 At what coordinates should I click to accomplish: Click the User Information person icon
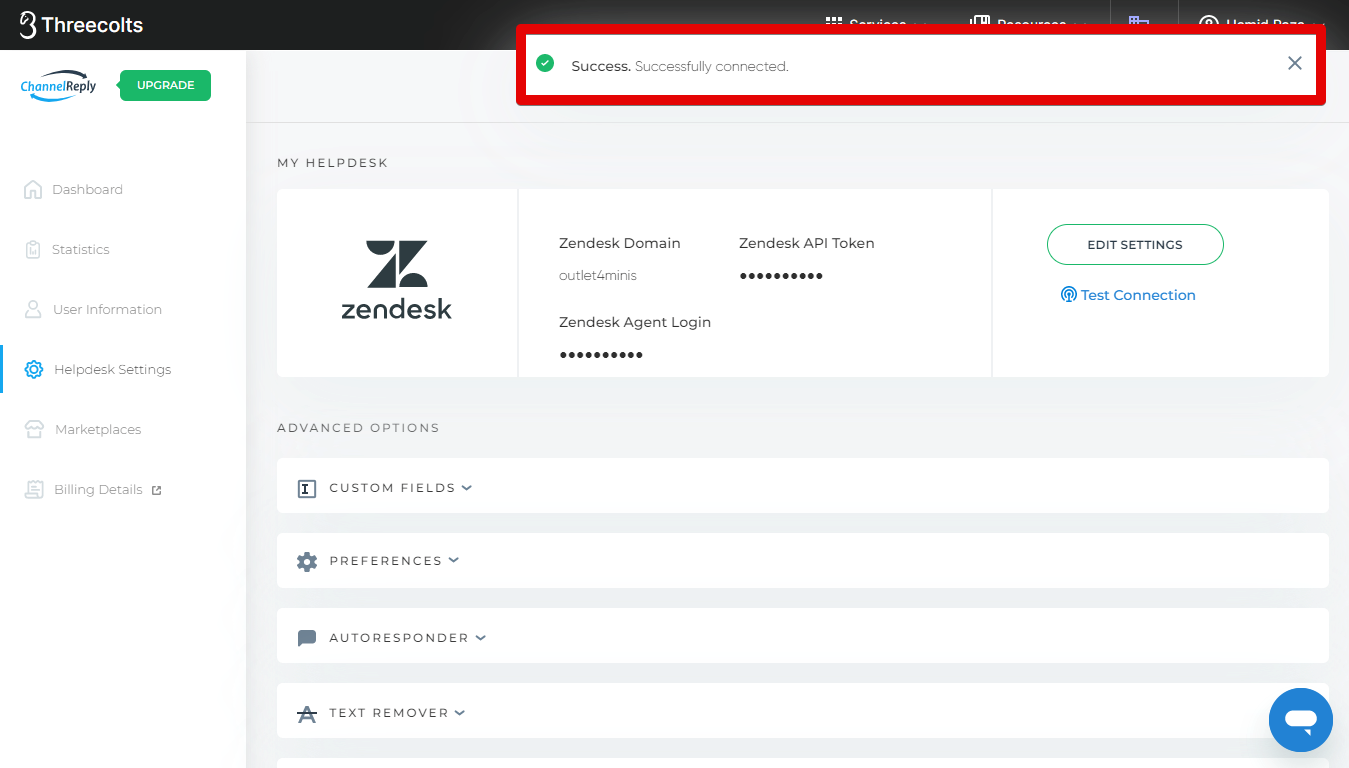pyautogui.click(x=33, y=309)
